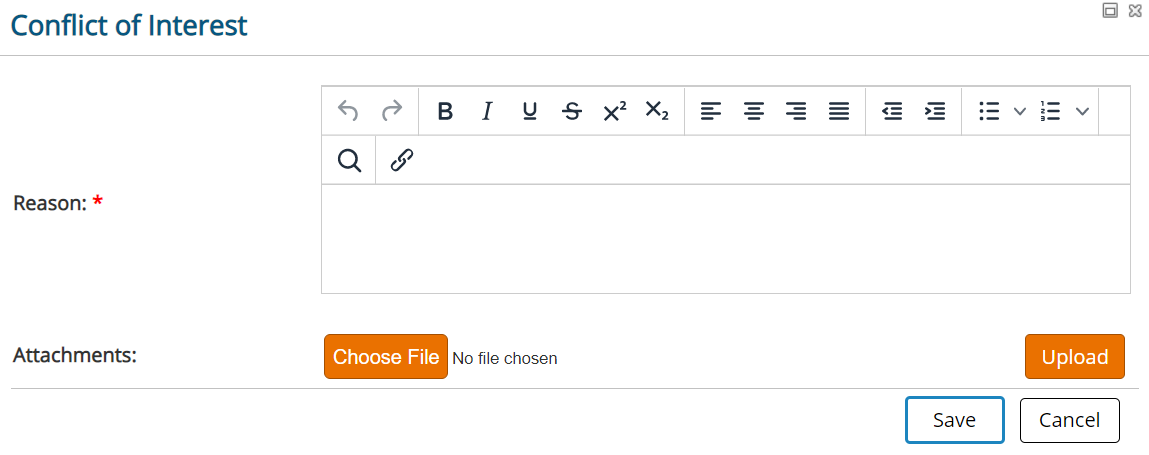Center align the text
Screen dimensions: 1149x455
[x=753, y=111]
